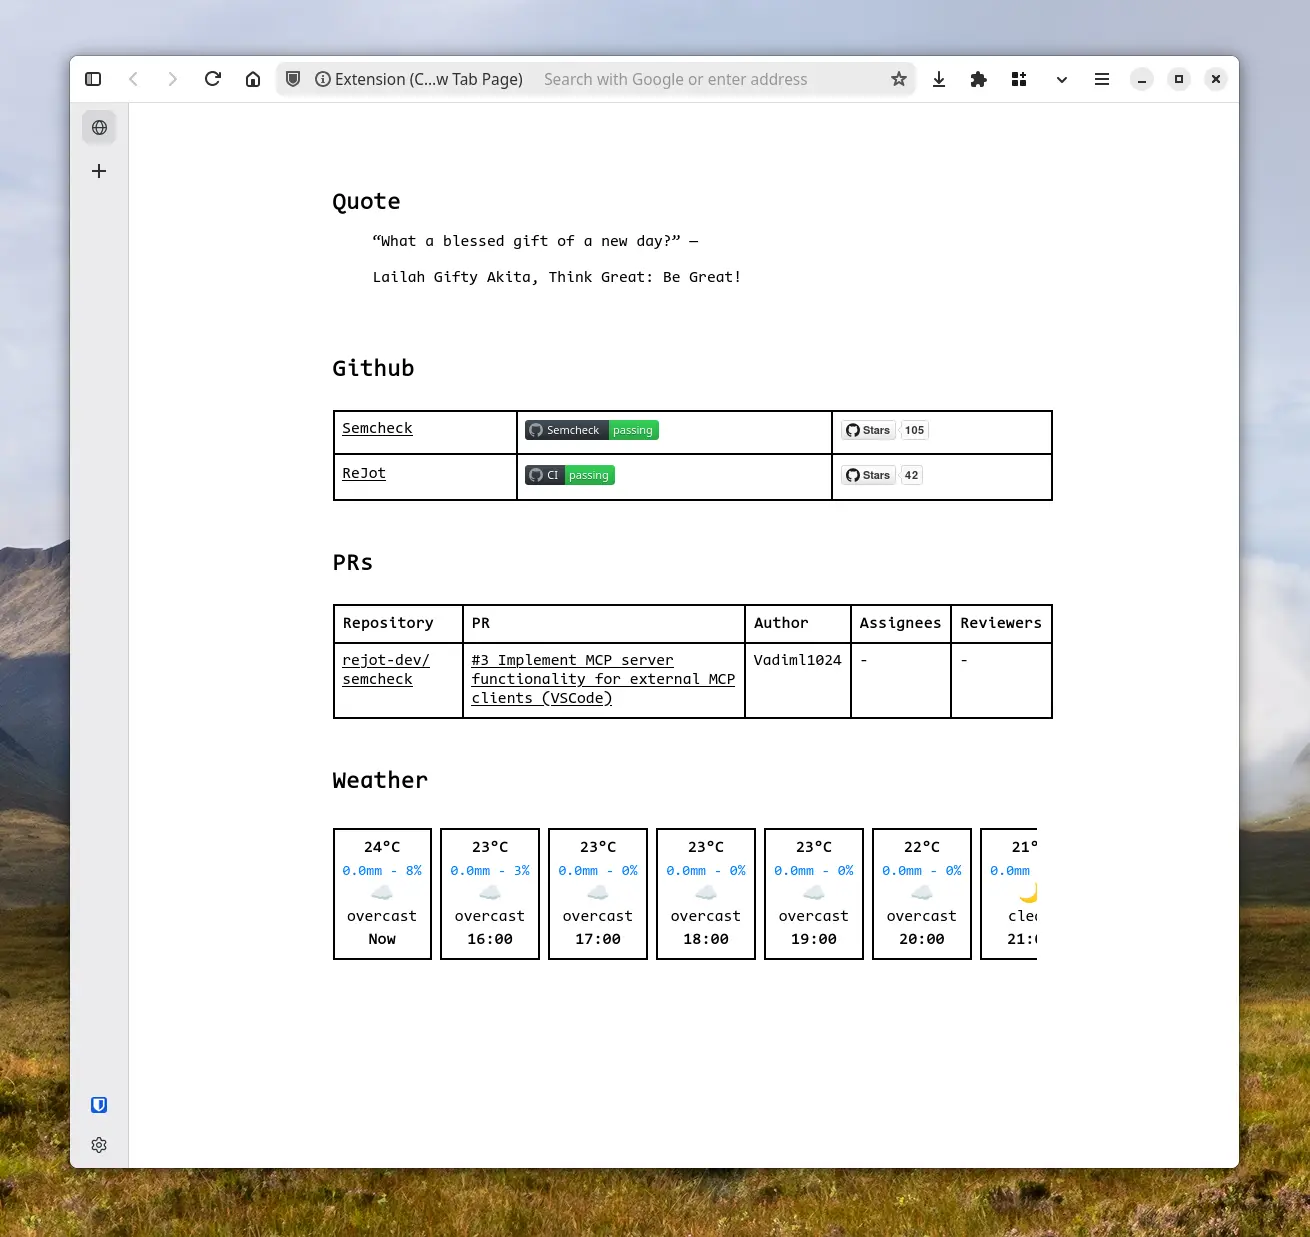Open the downloads panel
Image resolution: width=1310 pixels, height=1237 pixels.
[939, 79]
